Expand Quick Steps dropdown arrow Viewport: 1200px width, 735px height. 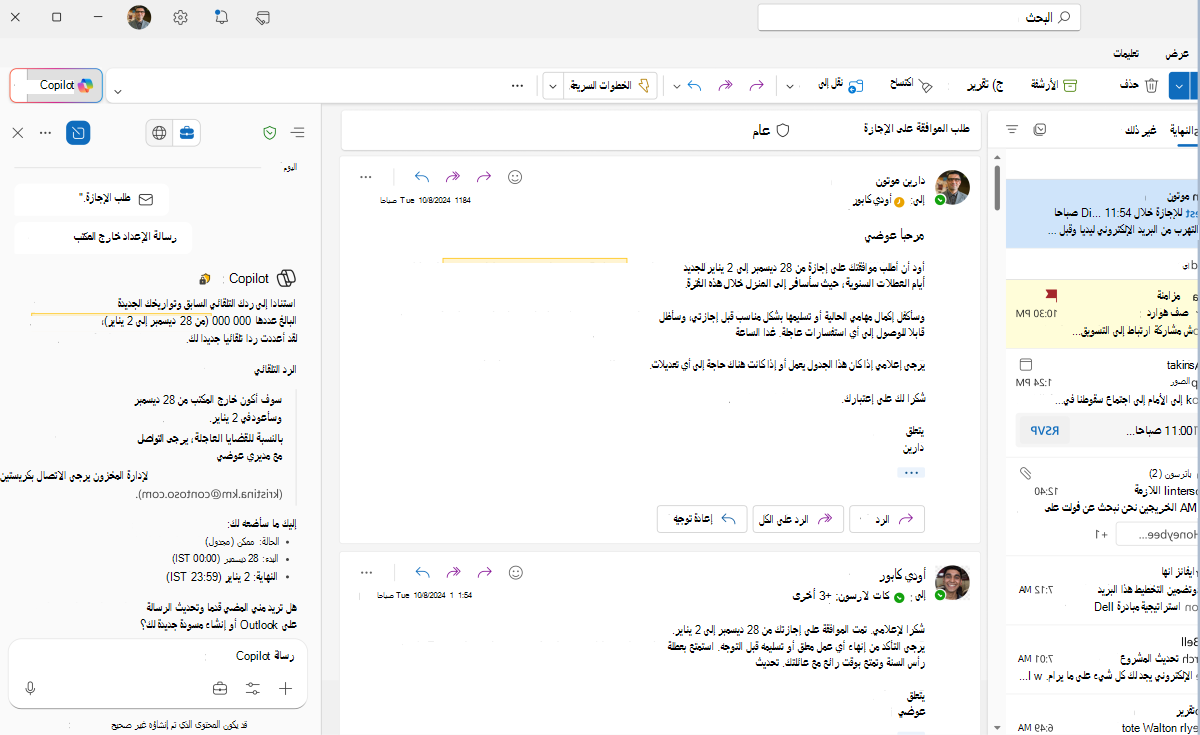click(553, 86)
